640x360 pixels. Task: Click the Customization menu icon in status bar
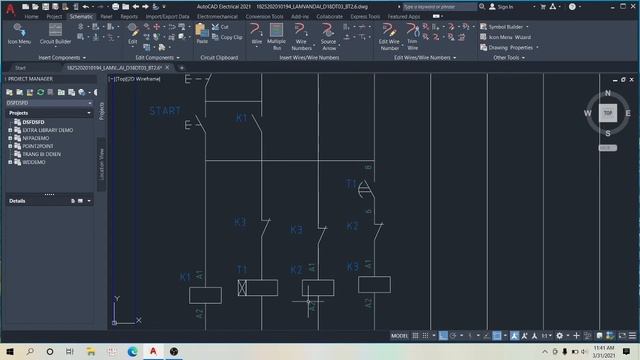[632, 336]
